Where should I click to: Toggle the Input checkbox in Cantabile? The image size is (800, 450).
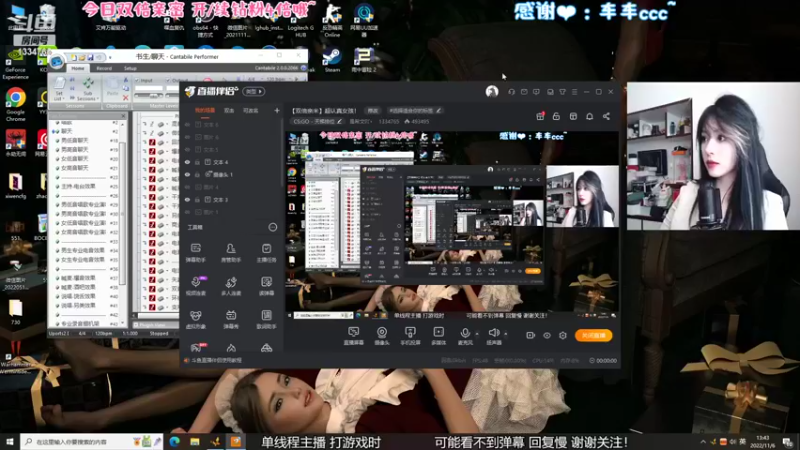(137, 81)
